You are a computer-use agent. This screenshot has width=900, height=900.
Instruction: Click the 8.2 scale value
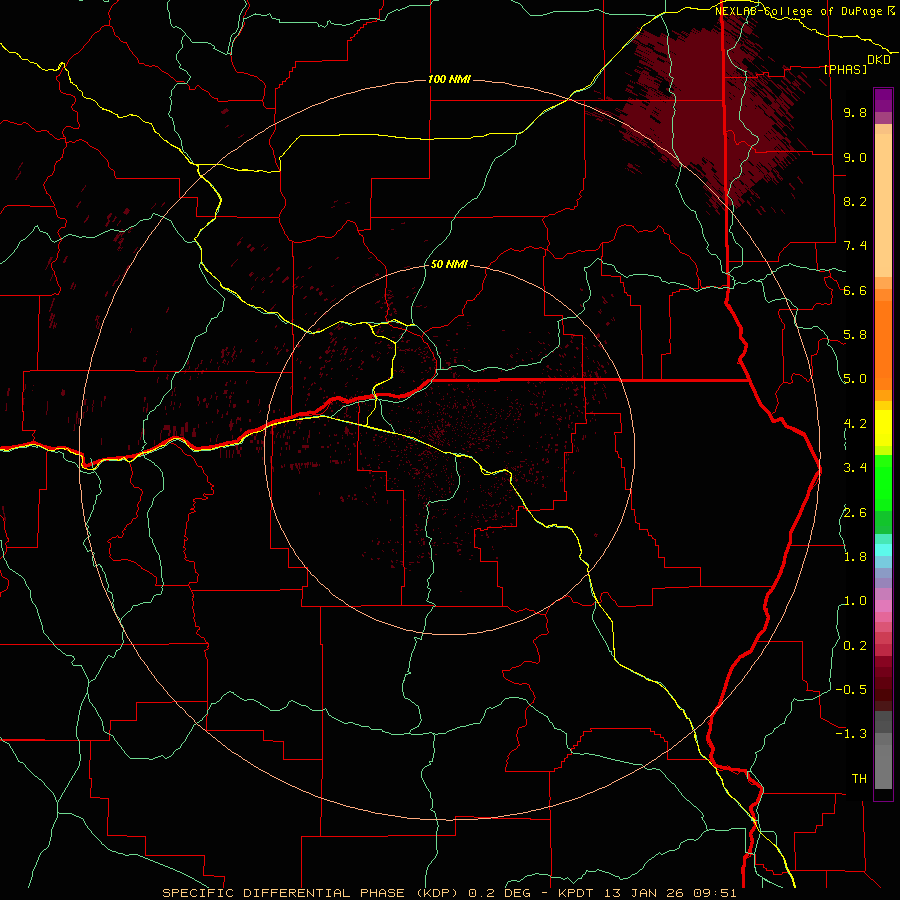[x=855, y=201]
